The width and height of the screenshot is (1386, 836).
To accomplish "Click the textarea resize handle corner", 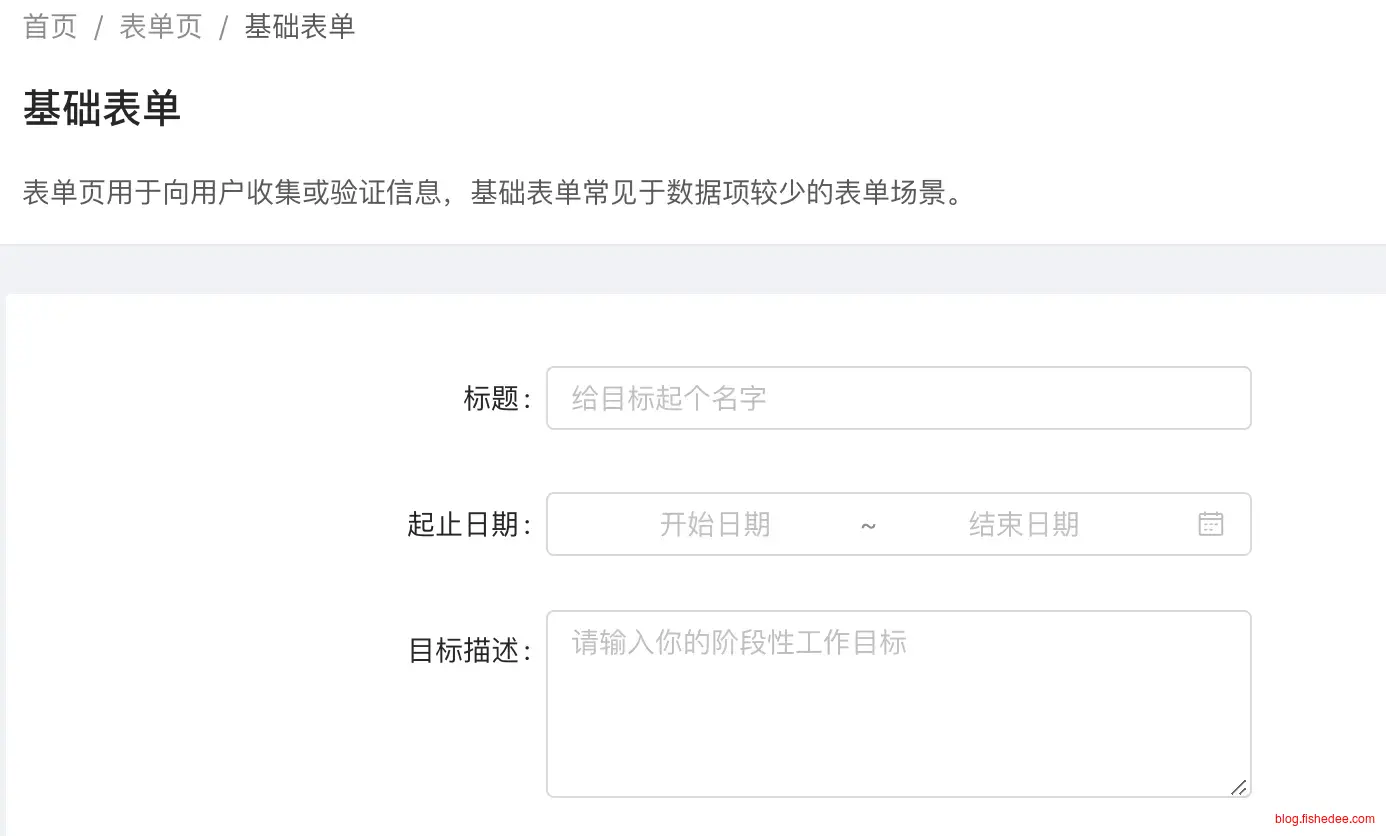I will 1238,787.
